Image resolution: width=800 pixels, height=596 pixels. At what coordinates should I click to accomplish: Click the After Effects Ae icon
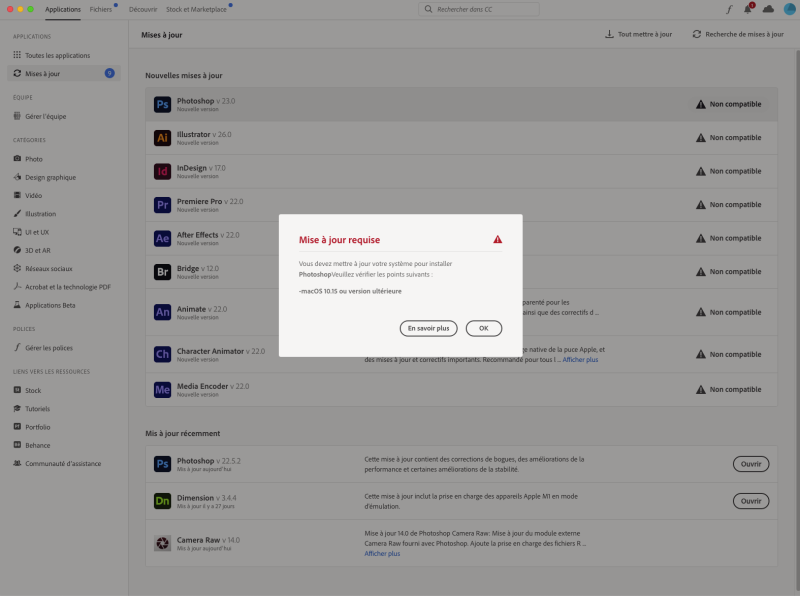coord(162,238)
